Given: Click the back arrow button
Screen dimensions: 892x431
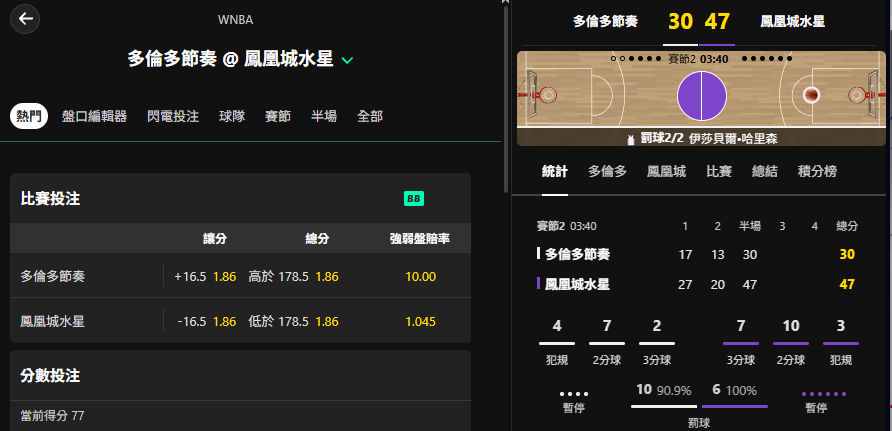Looking at the screenshot, I should pyautogui.click(x=25, y=19).
